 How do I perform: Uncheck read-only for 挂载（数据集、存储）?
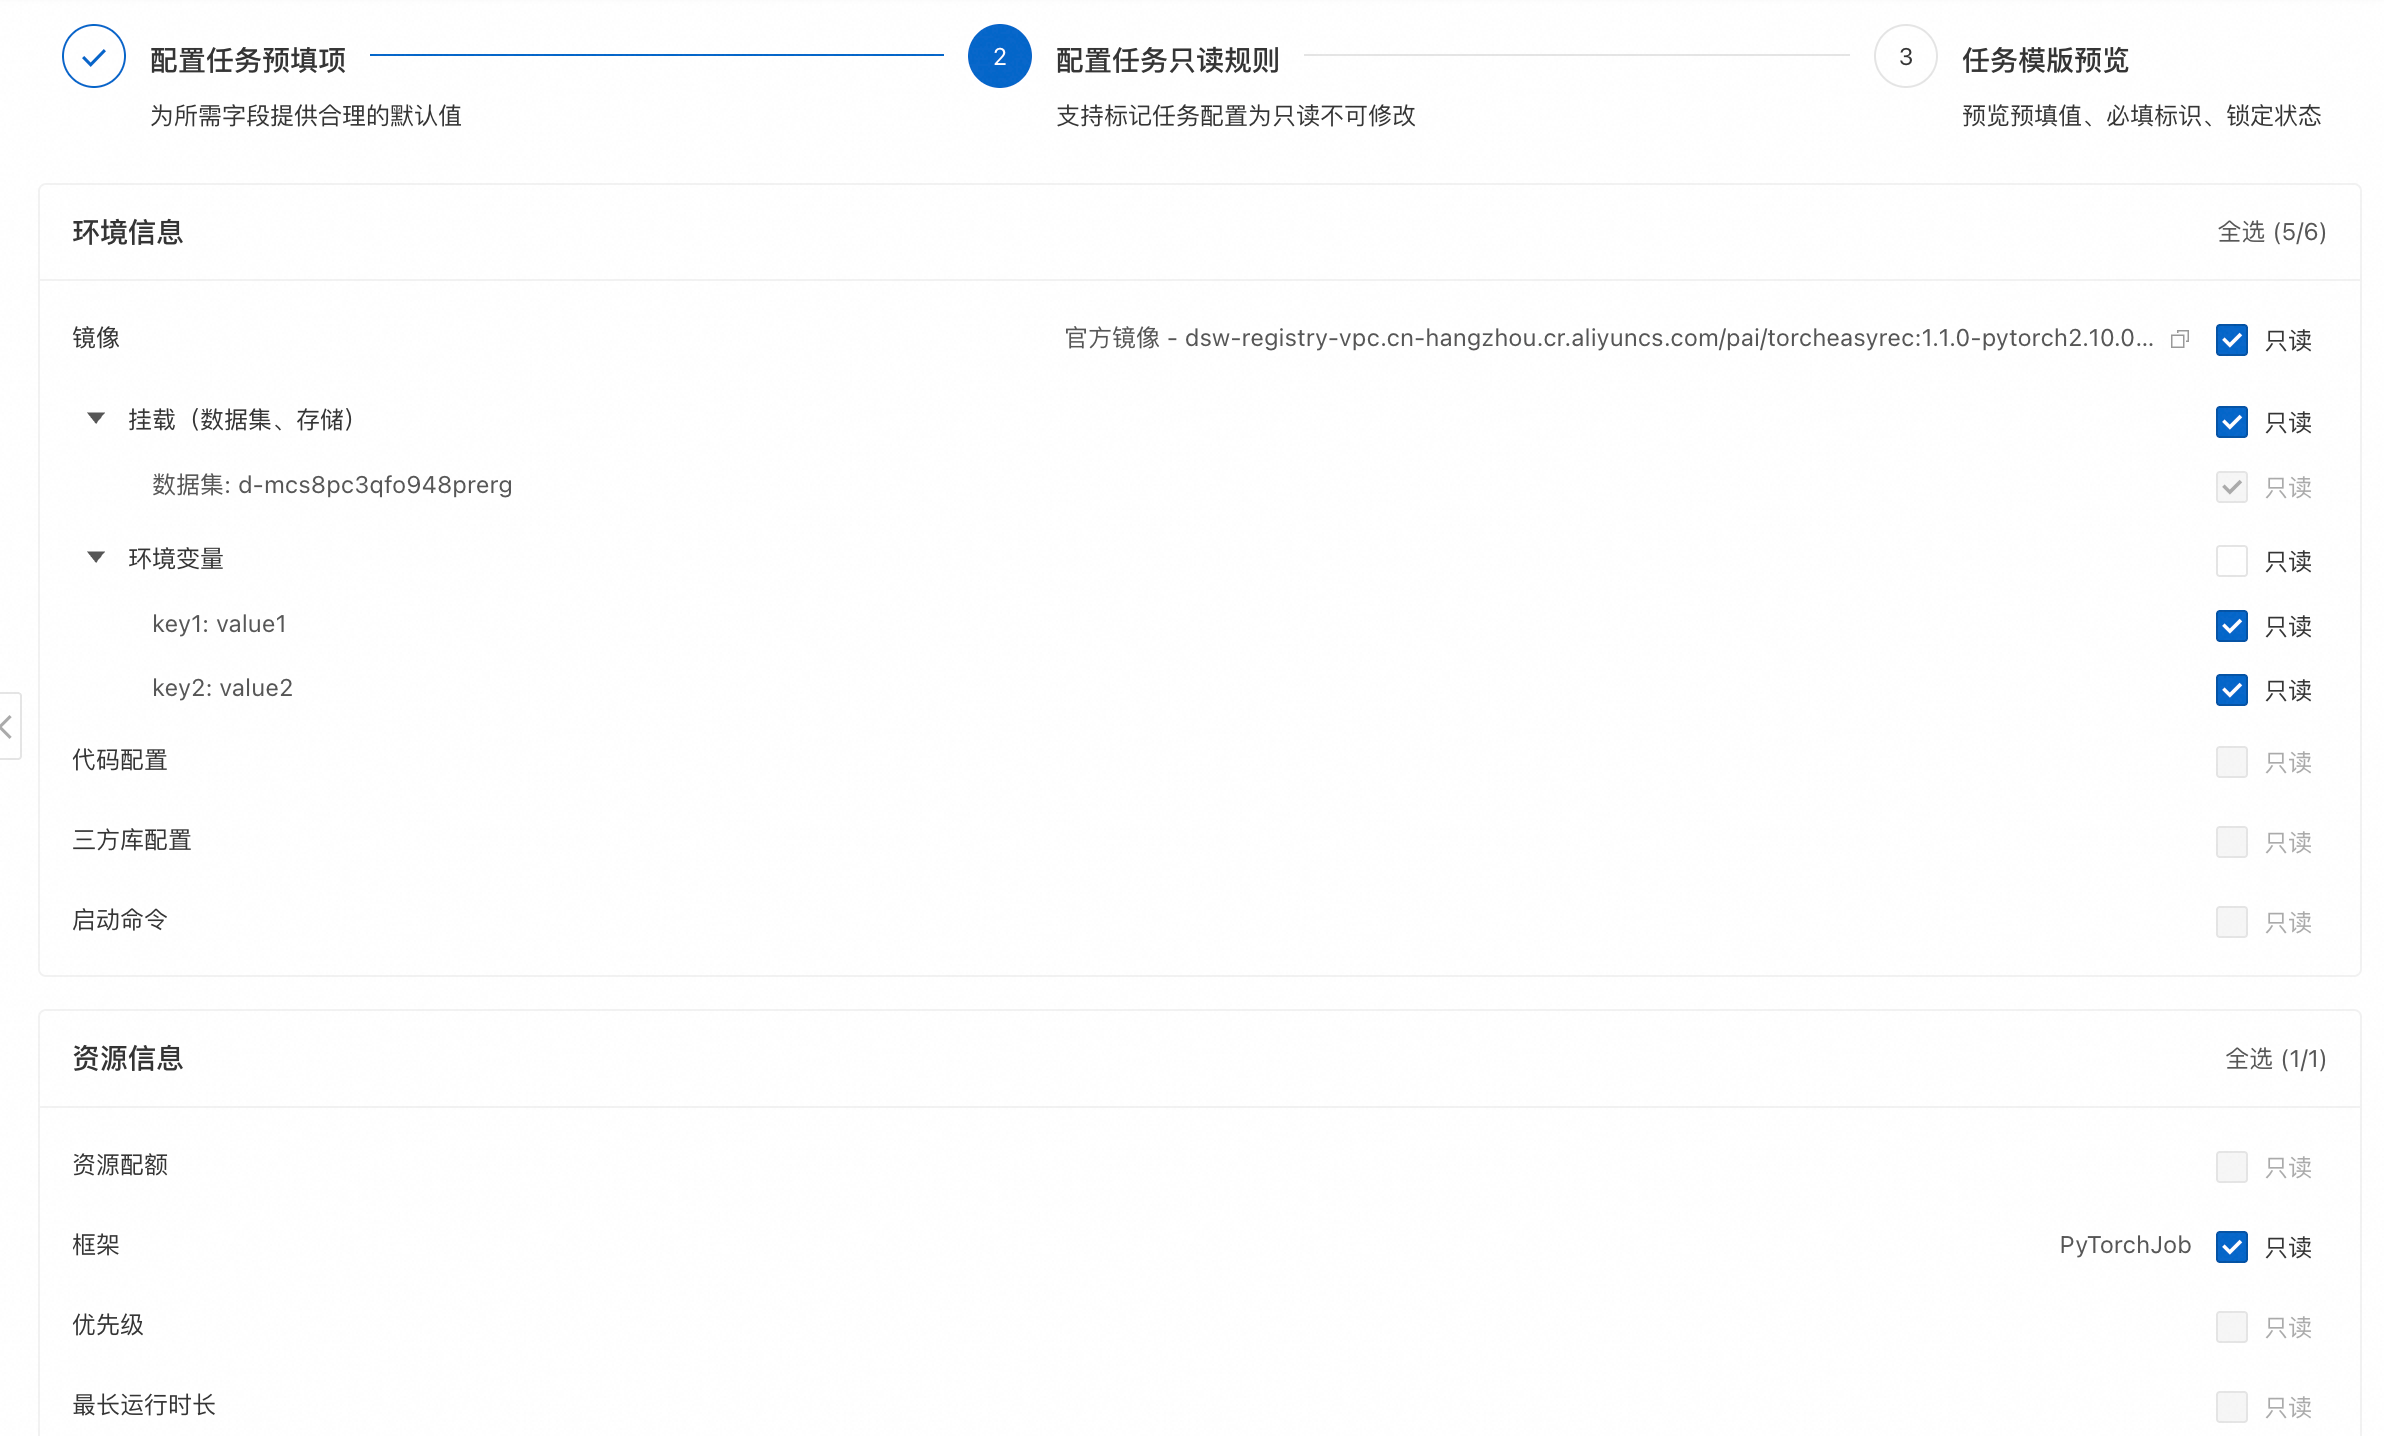click(x=2232, y=422)
